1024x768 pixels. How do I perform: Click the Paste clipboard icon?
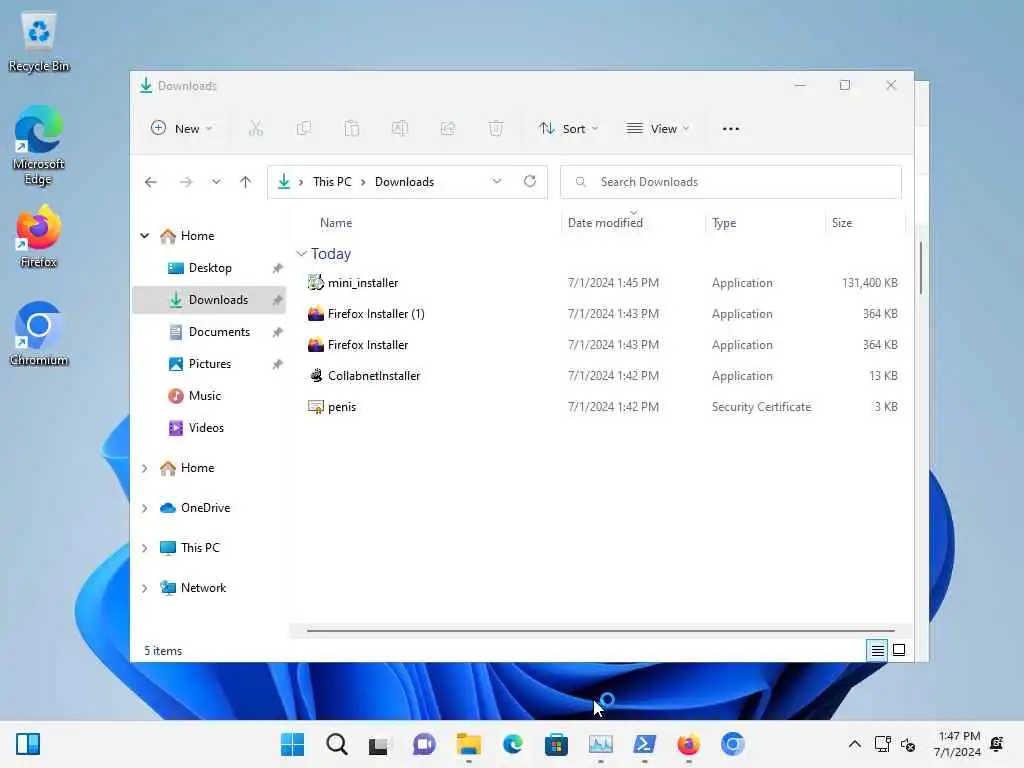point(352,129)
